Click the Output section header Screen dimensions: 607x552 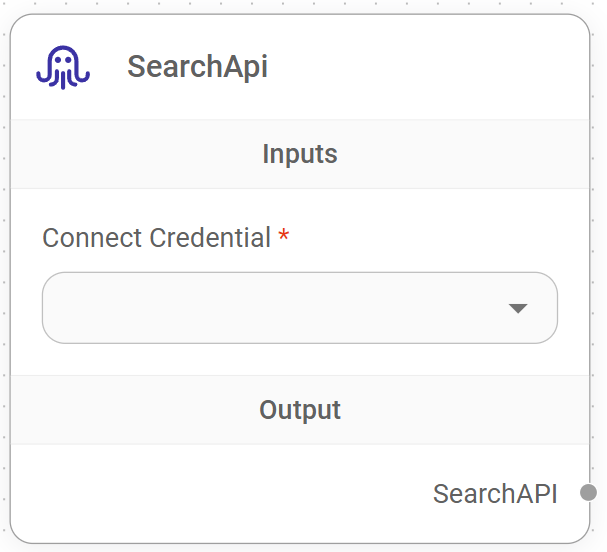[x=299, y=410]
